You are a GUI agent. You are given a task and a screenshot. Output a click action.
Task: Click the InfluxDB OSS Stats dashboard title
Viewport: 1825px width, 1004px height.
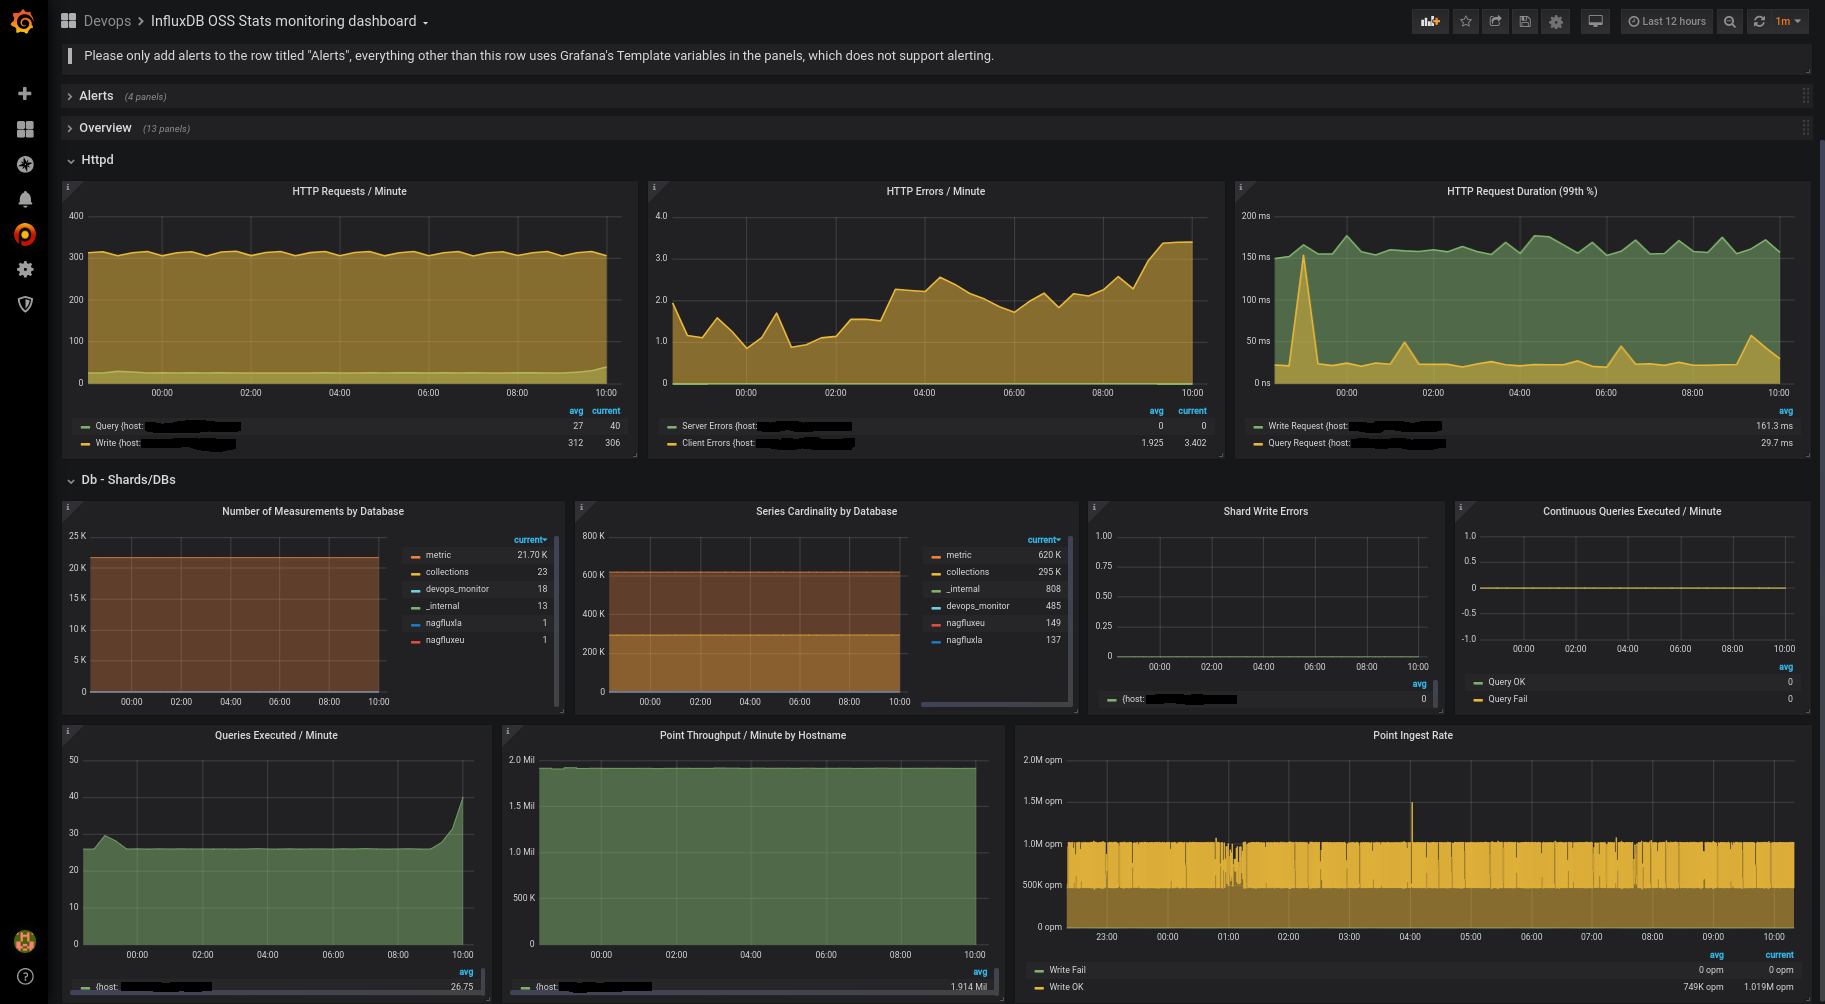pos(283,21)
